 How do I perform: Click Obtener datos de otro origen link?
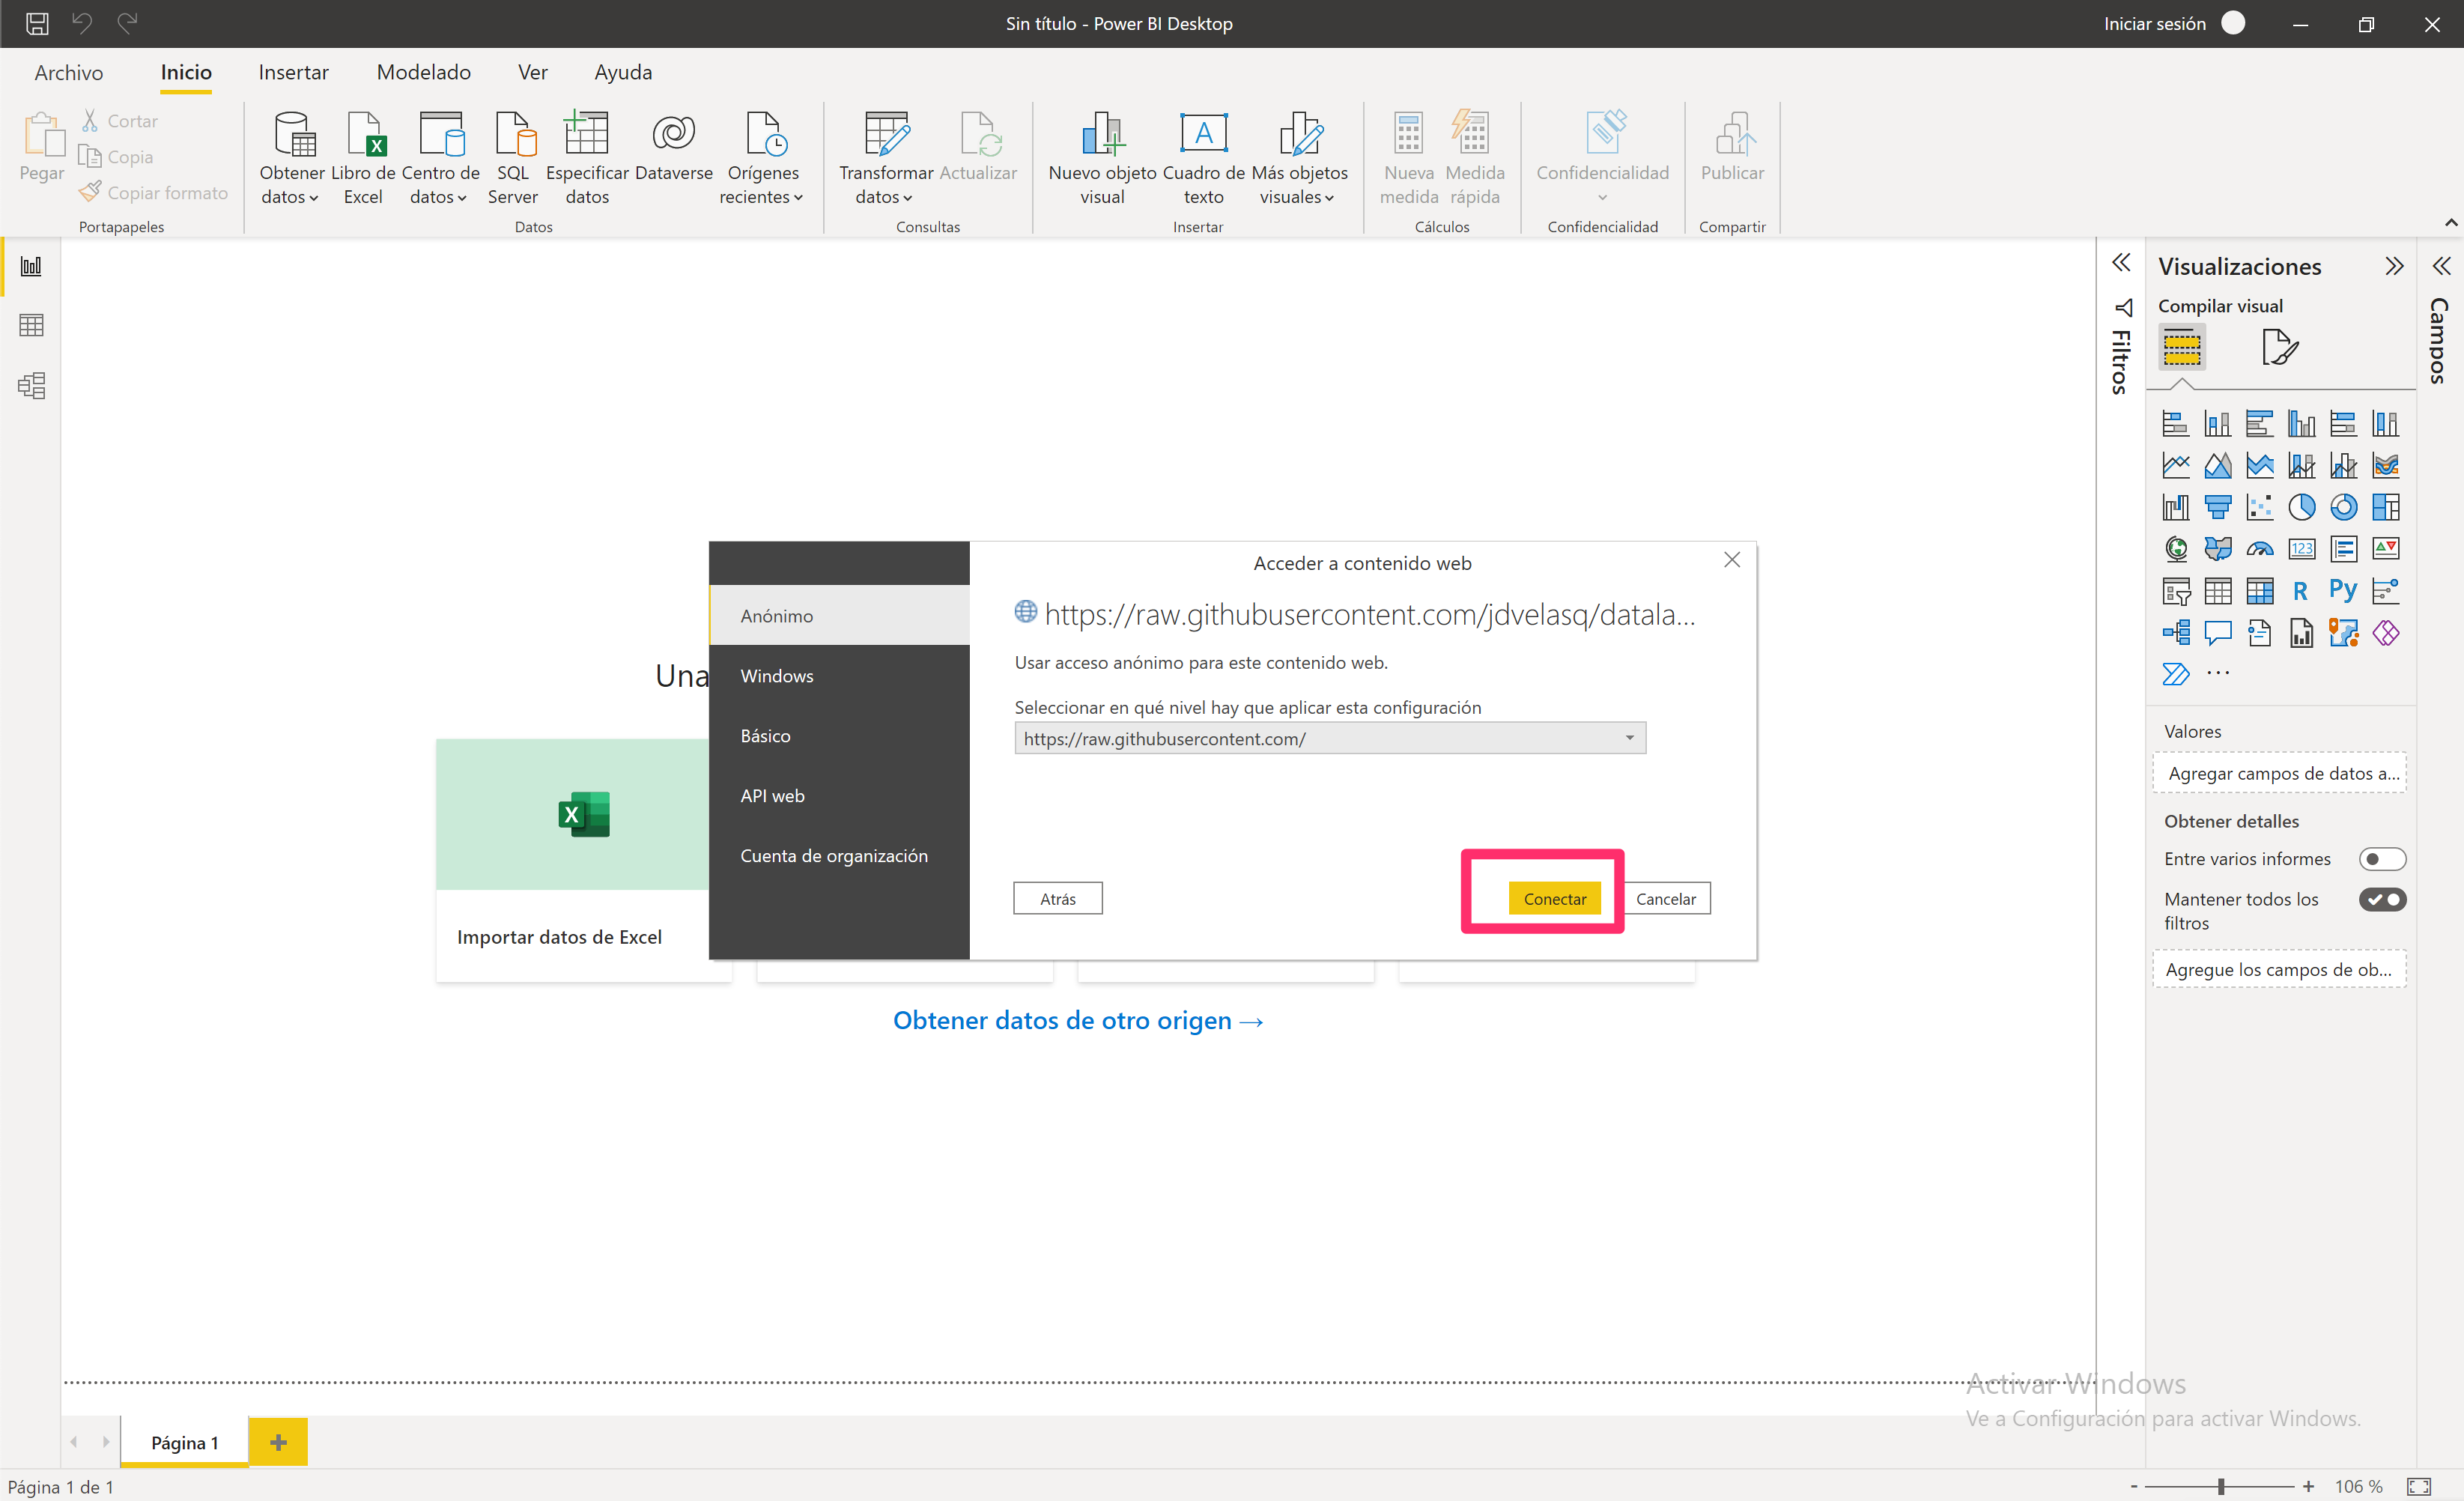1078,1020
